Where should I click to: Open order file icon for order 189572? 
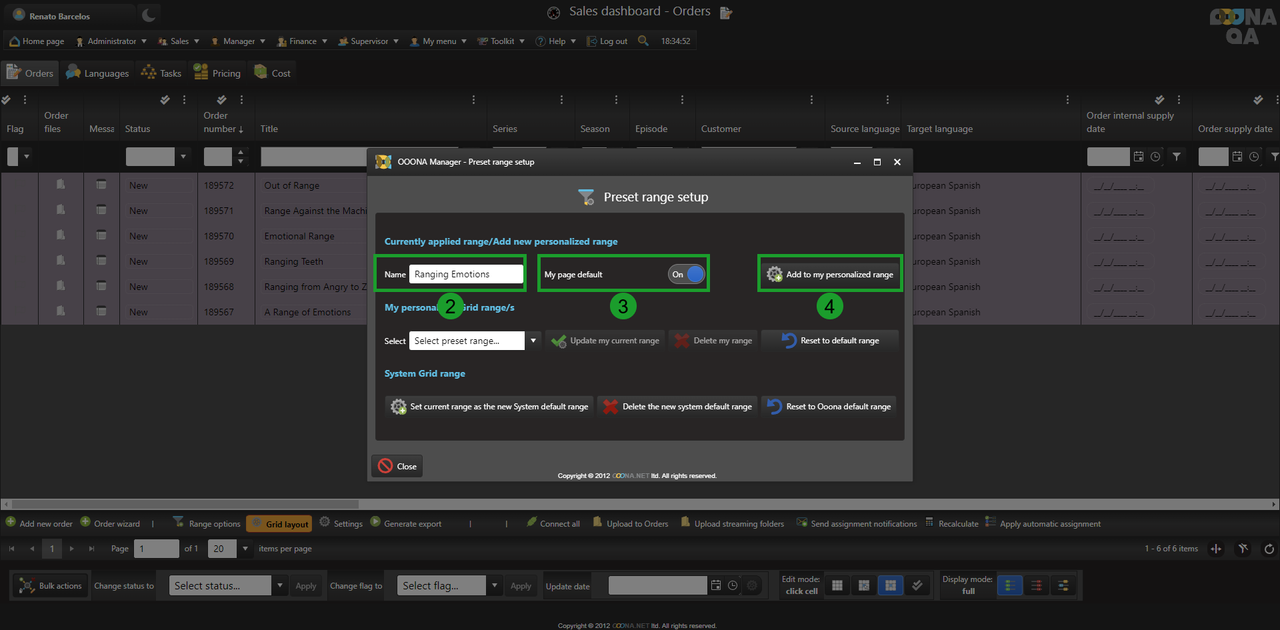tap(61, 185)
